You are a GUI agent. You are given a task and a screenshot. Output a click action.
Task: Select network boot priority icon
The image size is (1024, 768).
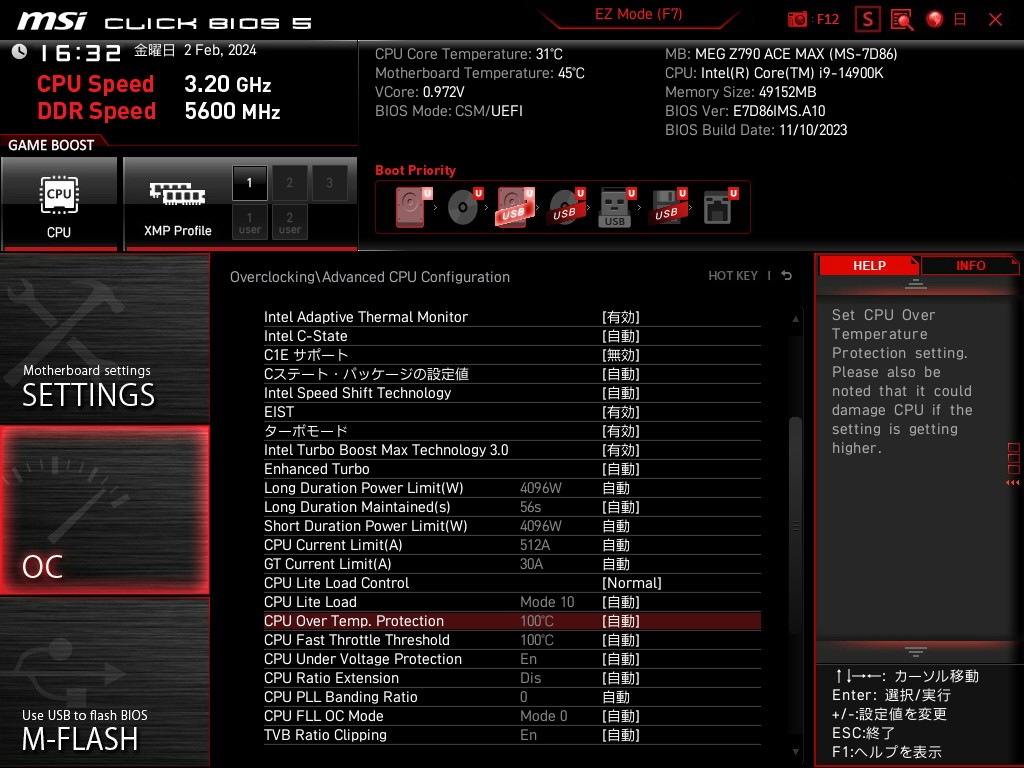(720, 207)
